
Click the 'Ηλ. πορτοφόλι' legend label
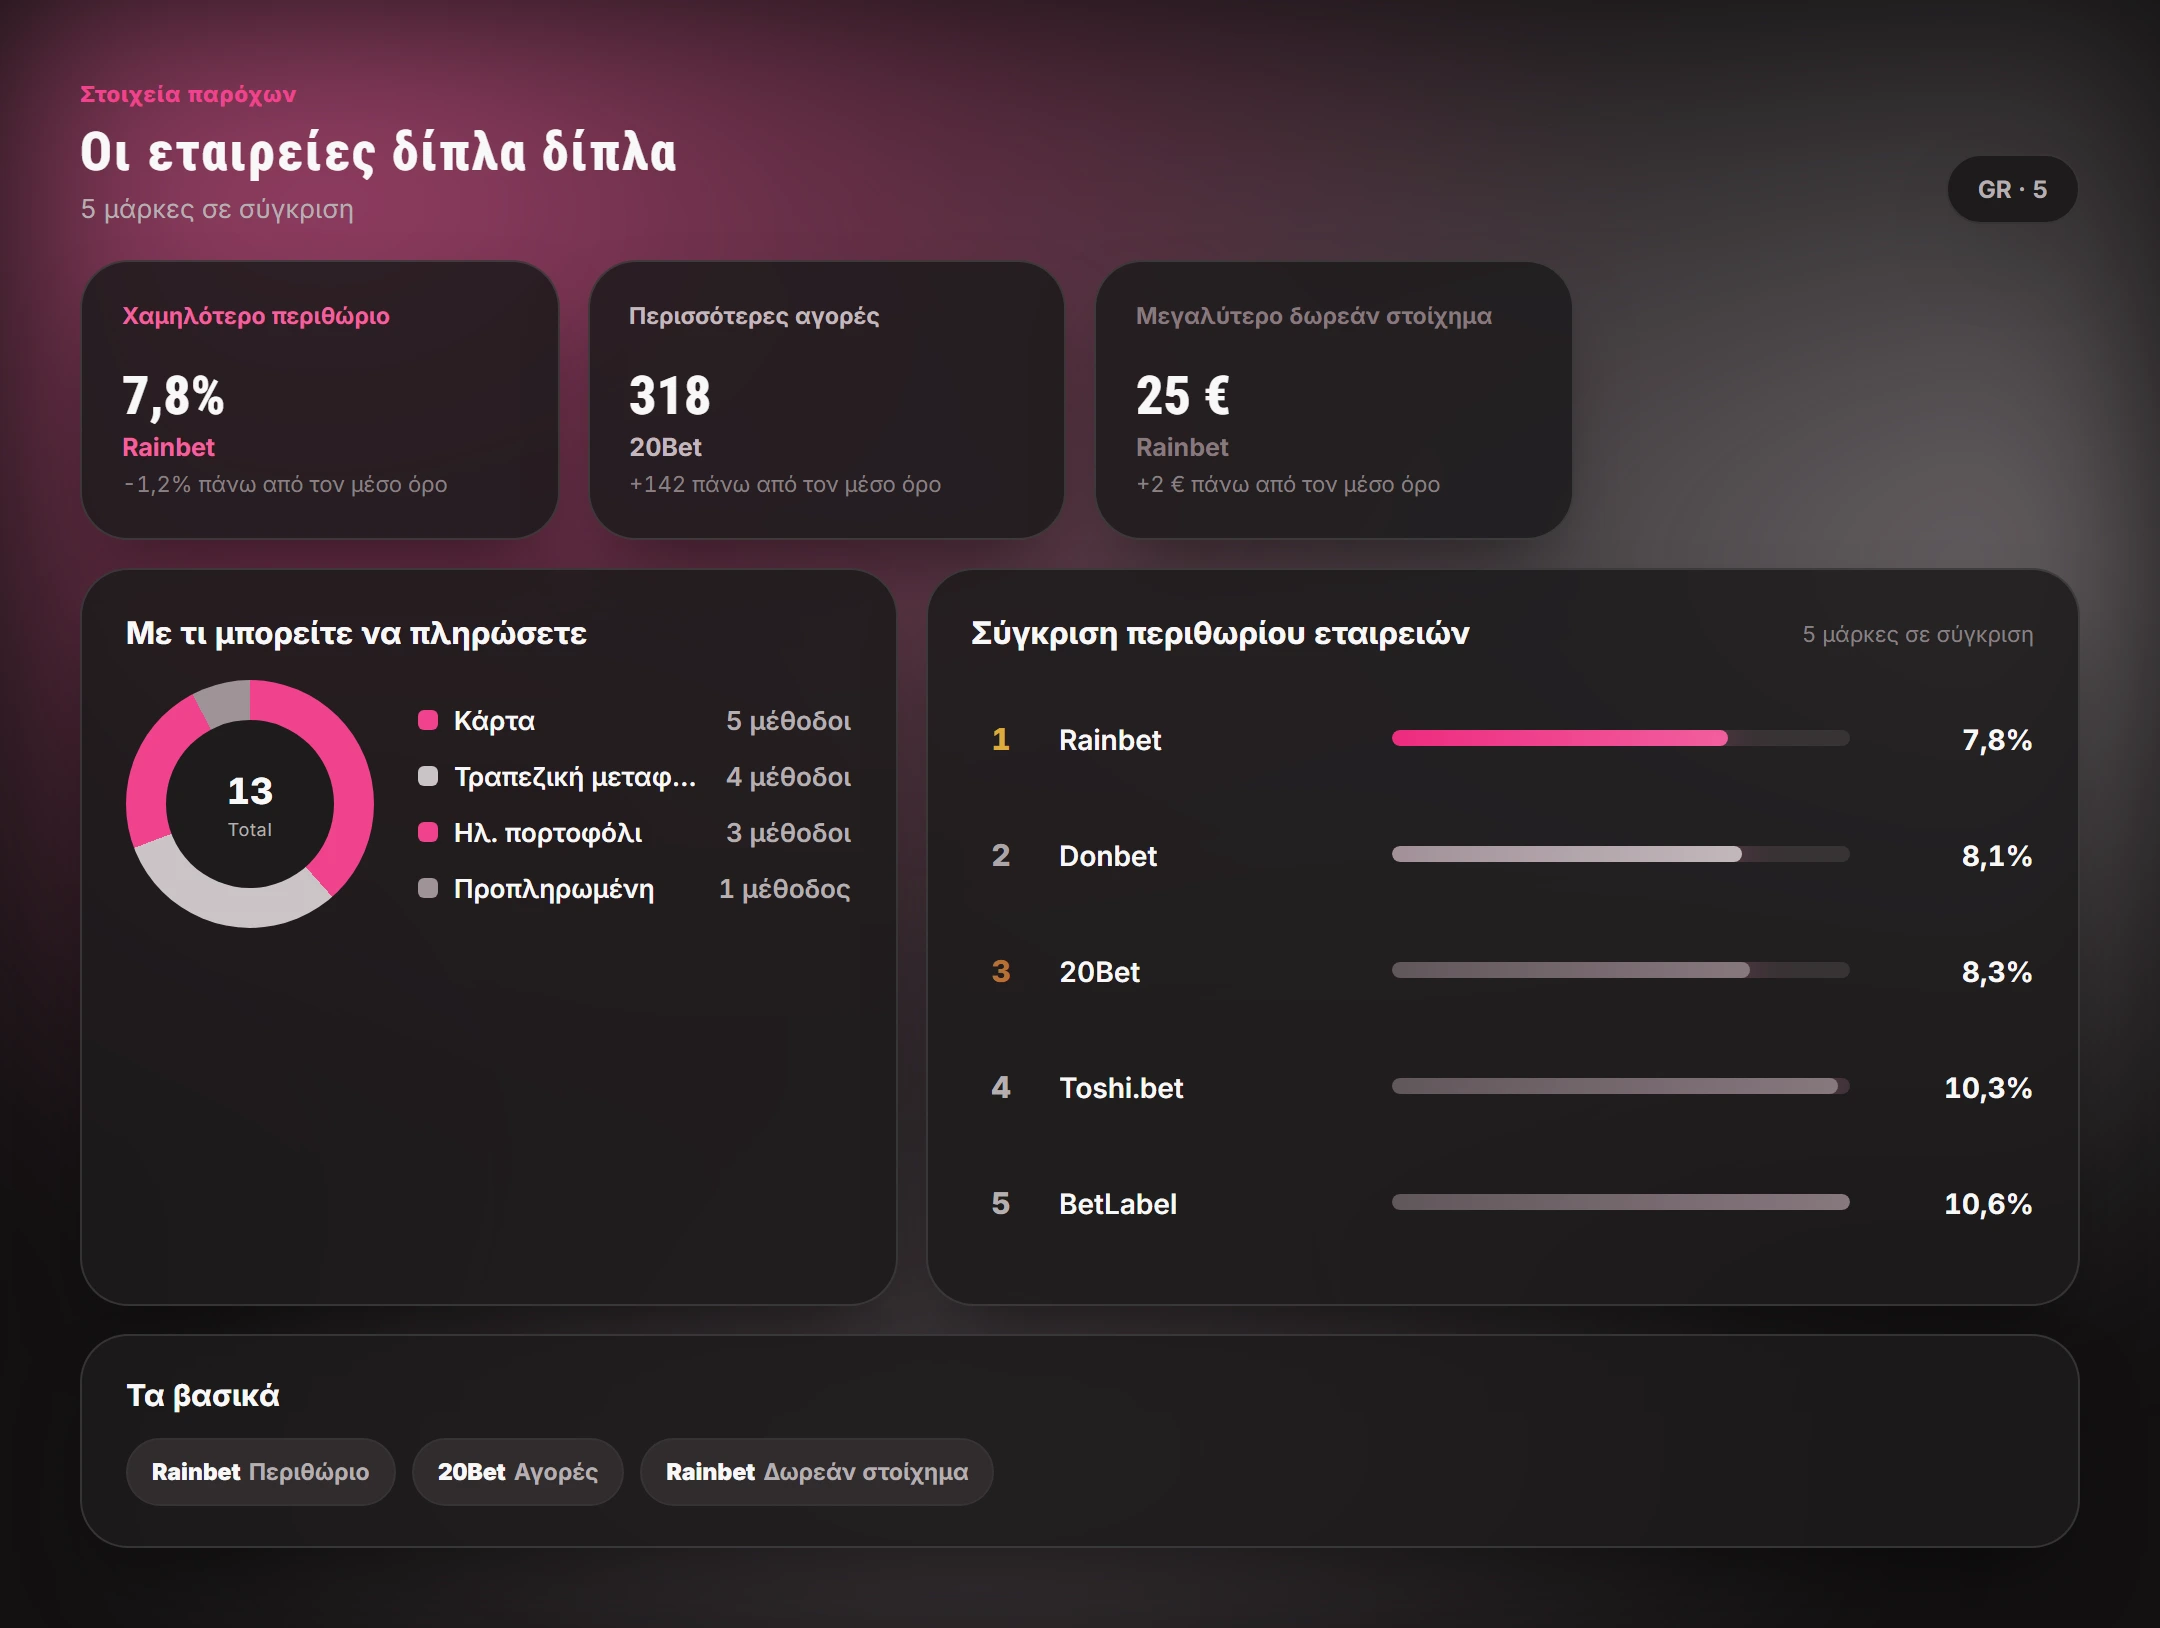(548, 833)
